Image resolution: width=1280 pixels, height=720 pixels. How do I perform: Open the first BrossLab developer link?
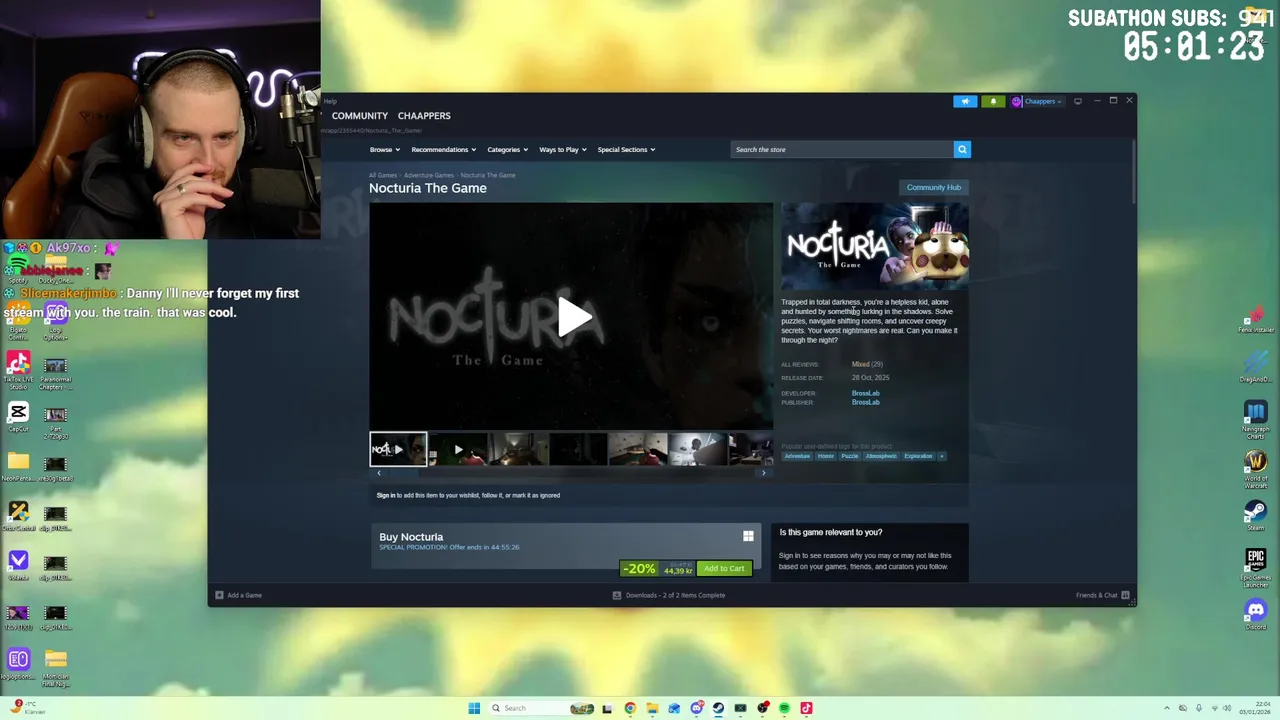[866, 393]
